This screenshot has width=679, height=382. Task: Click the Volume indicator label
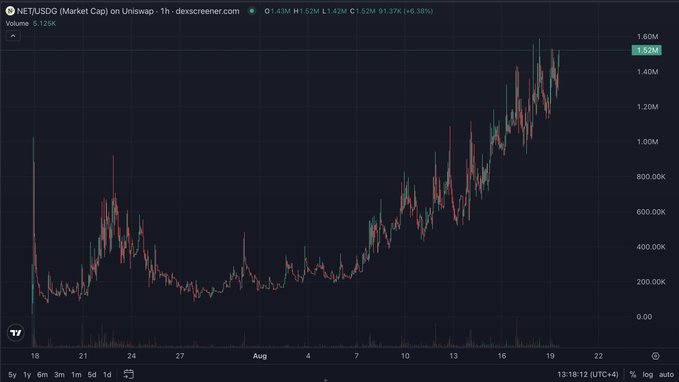click(17, 23)
